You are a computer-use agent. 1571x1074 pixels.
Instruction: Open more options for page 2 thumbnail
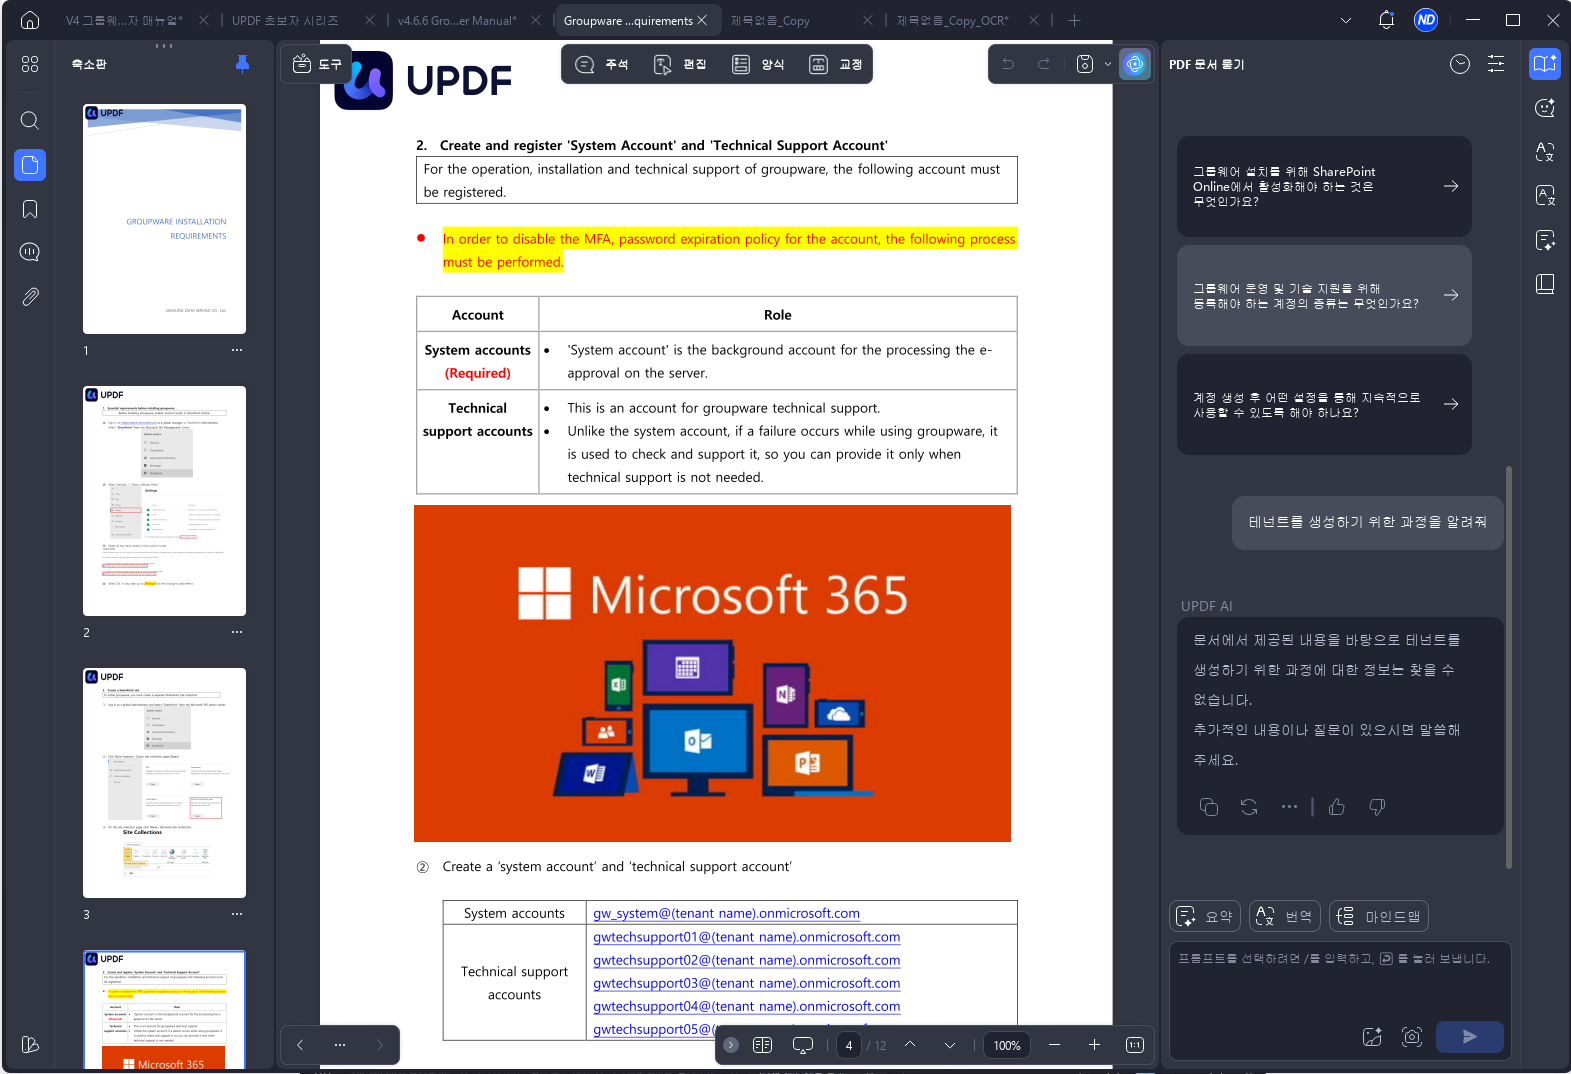237,632
